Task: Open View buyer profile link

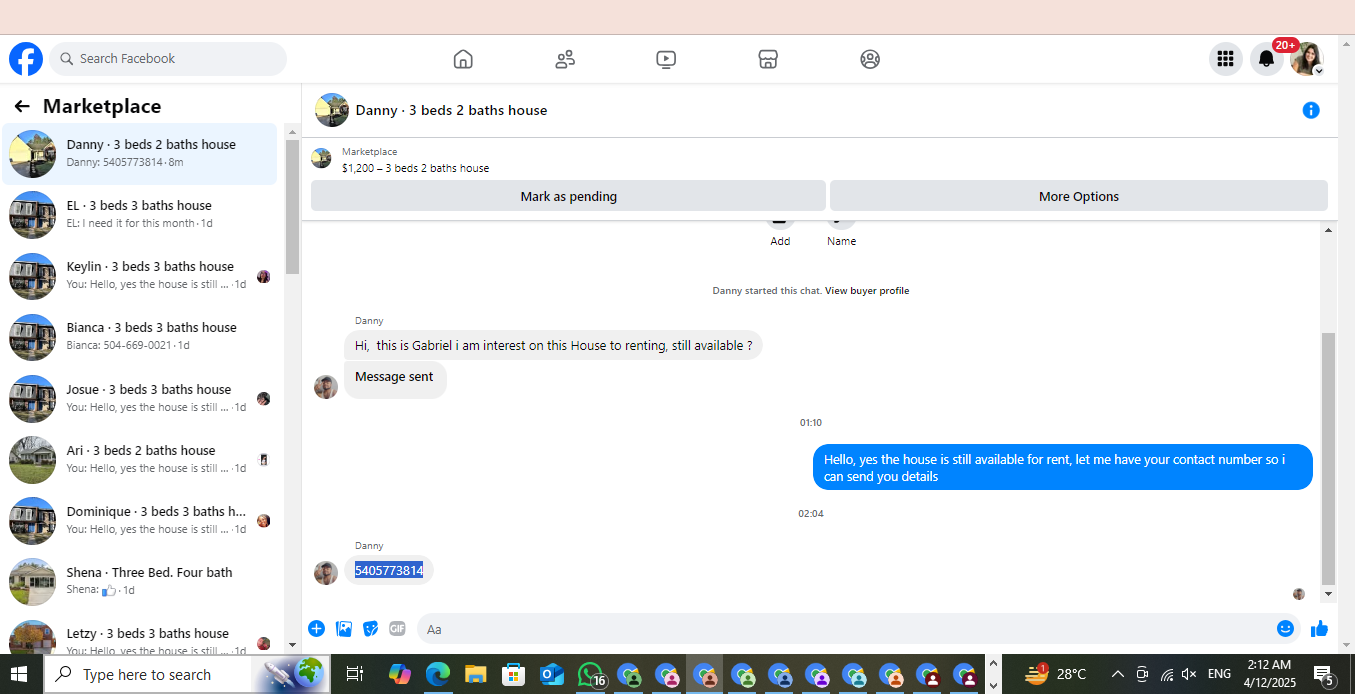Action: [867, 291]
